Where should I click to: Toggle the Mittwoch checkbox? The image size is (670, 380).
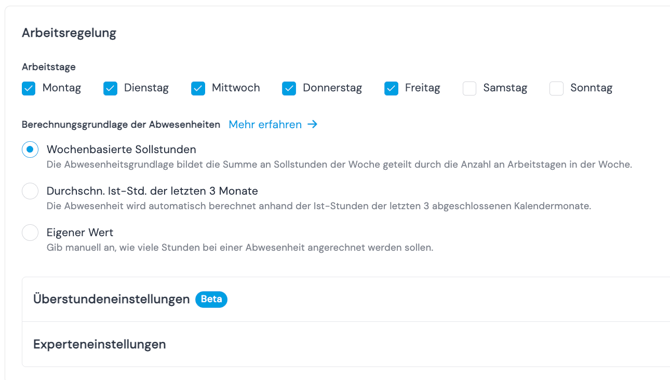198,88
